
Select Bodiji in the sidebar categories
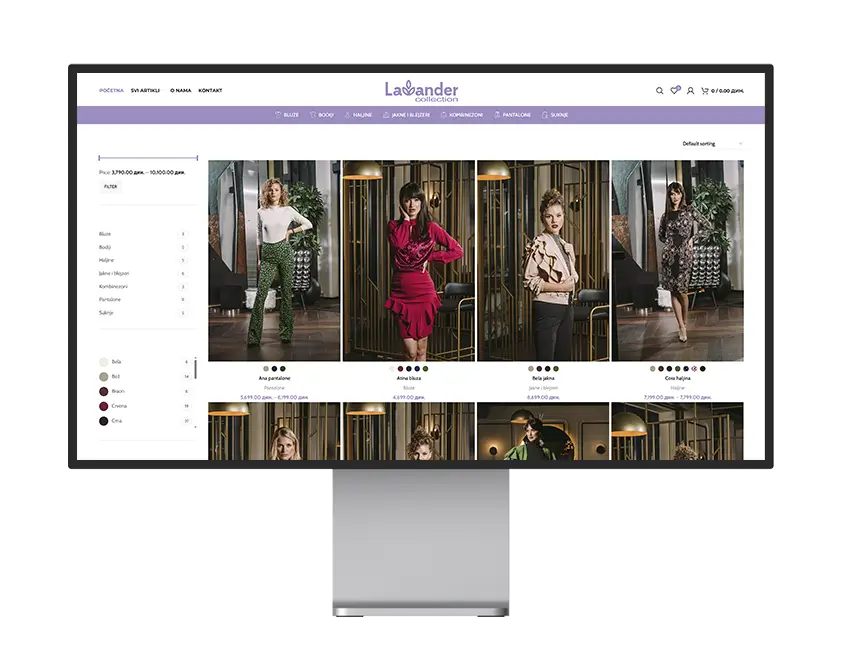click(105, 247)
